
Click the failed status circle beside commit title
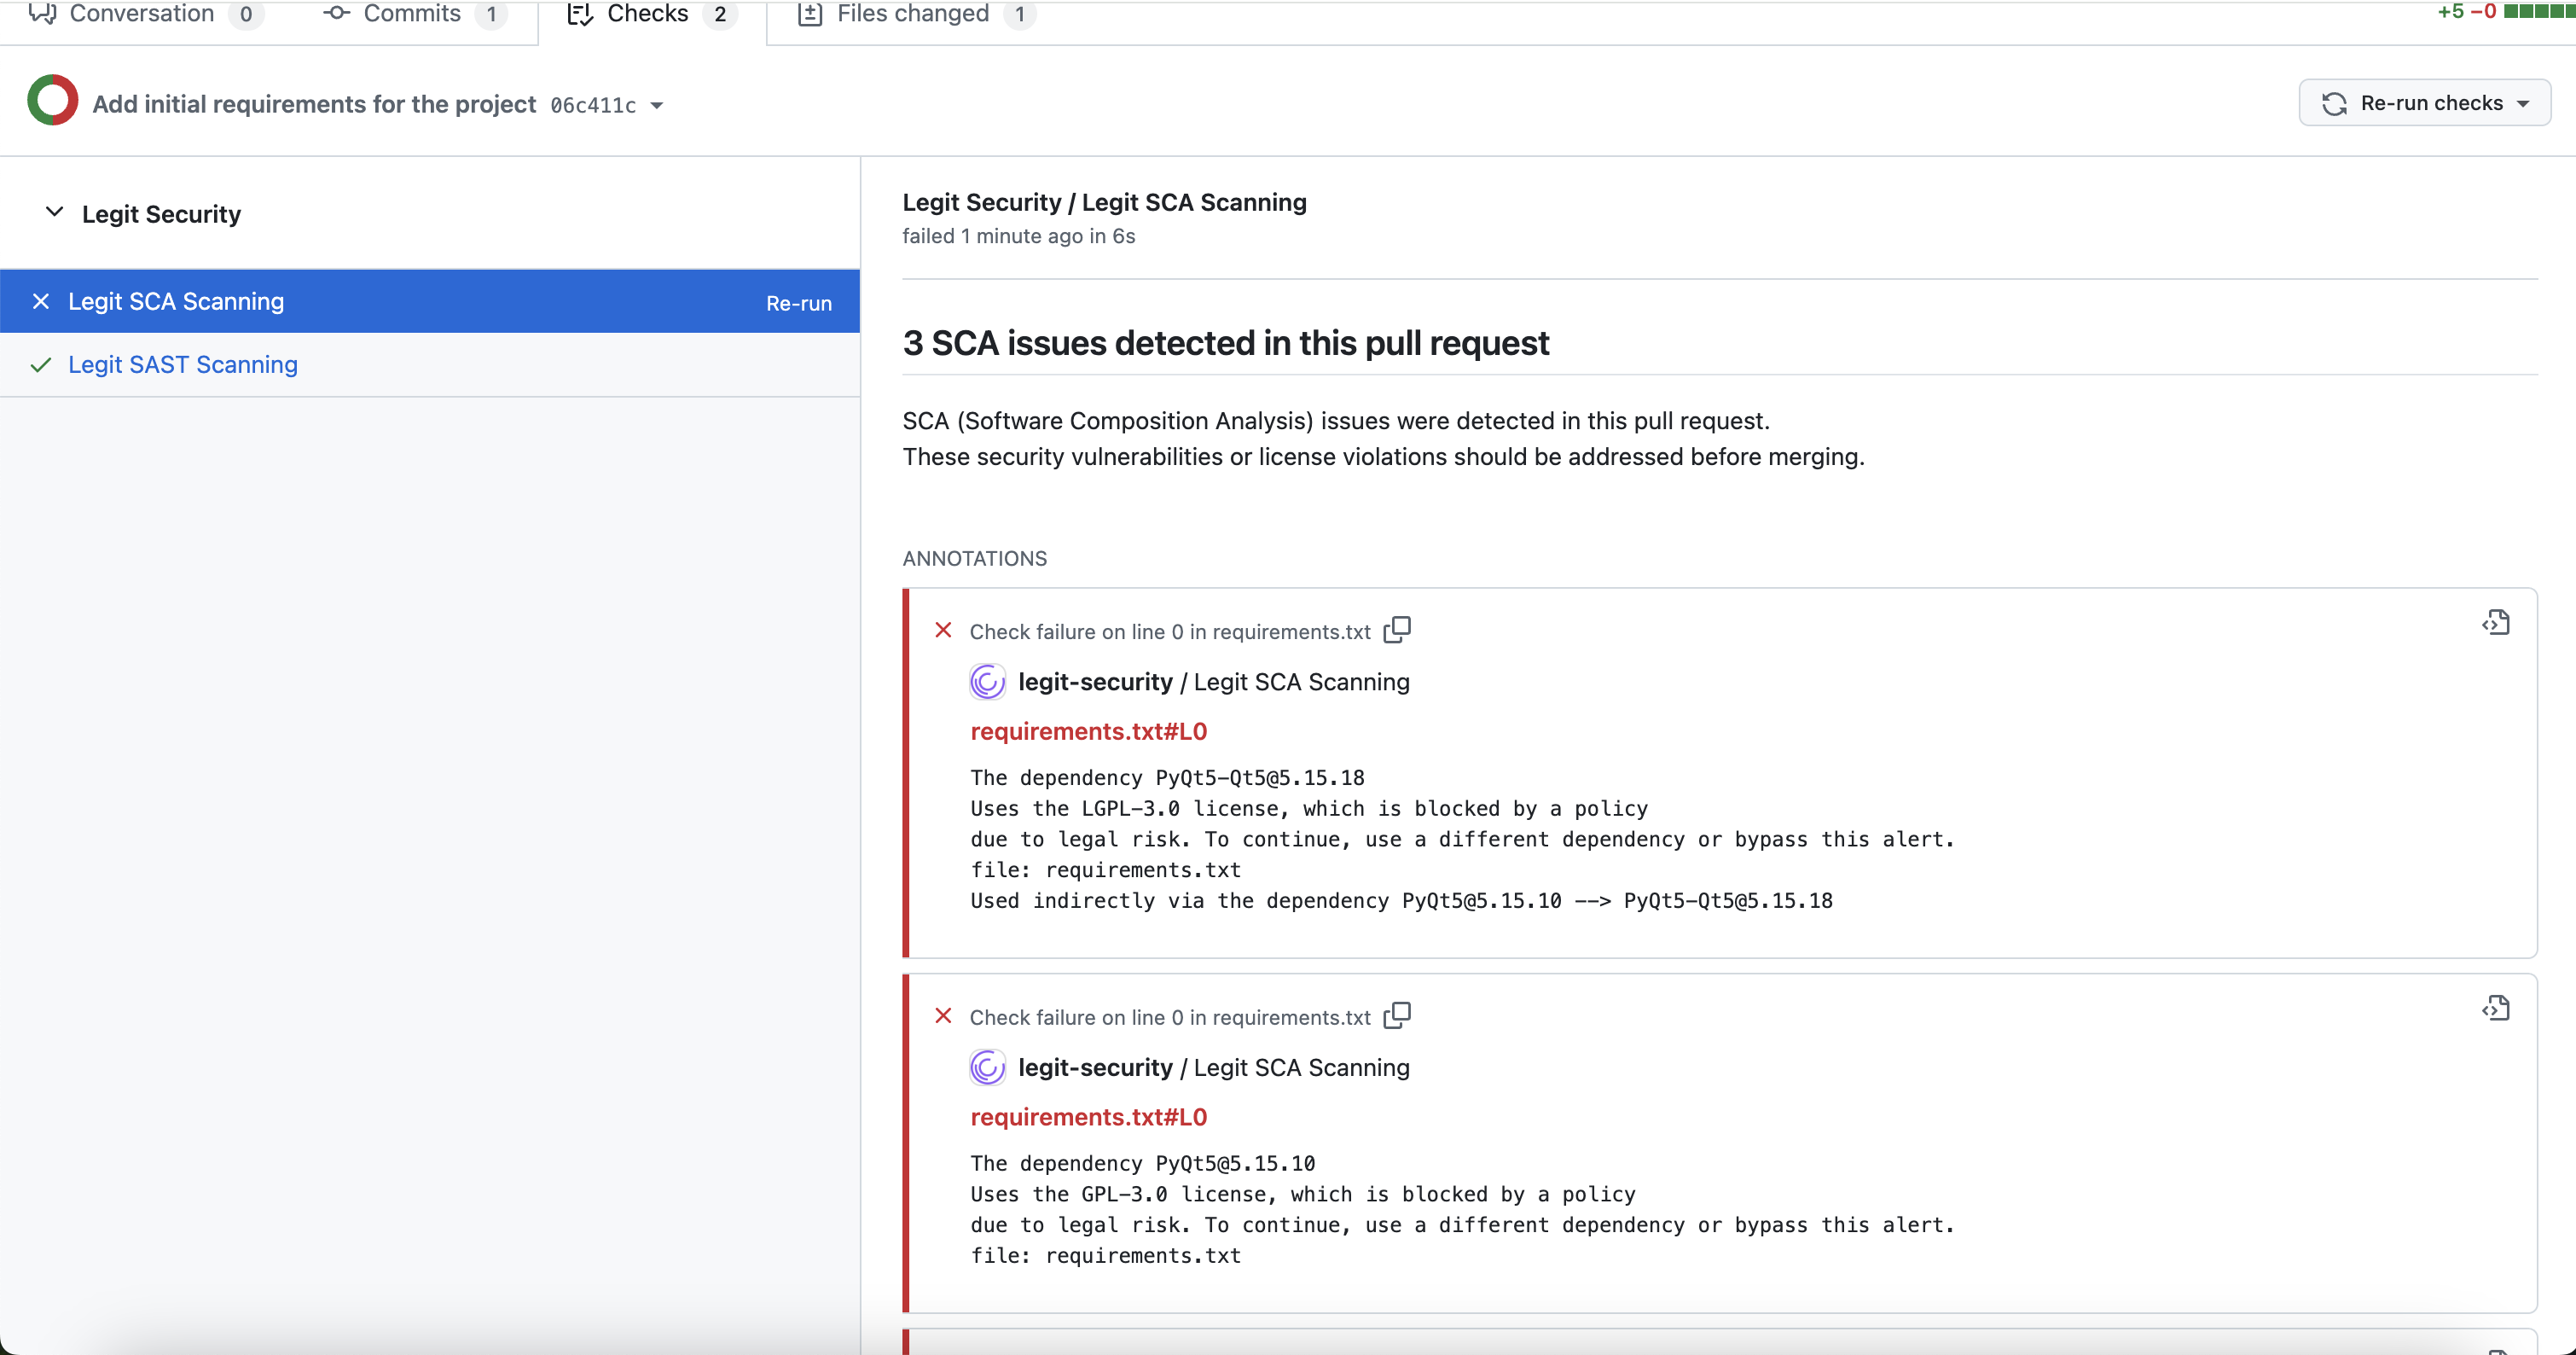(x=52, y=100)
